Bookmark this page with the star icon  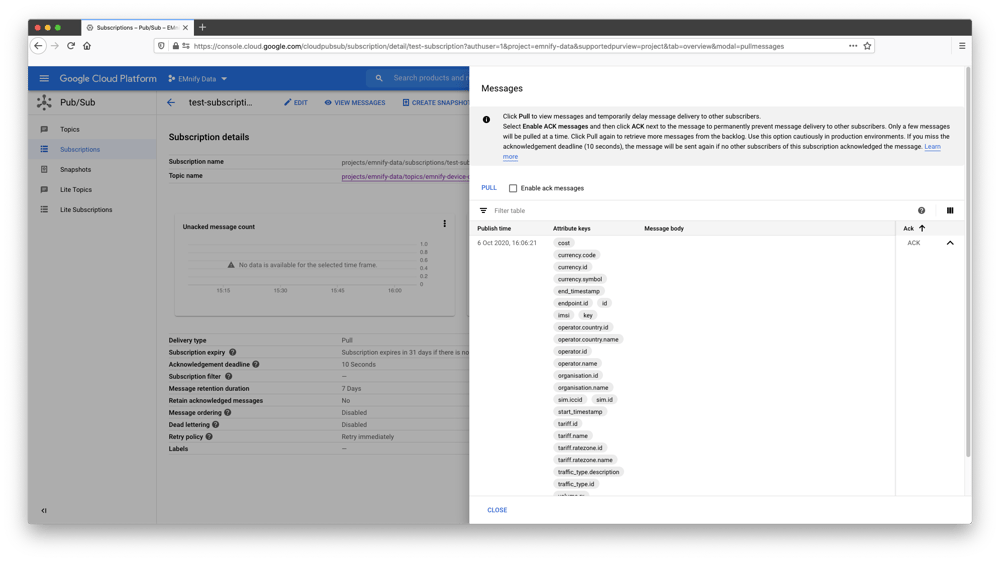[x=867, y=46]
